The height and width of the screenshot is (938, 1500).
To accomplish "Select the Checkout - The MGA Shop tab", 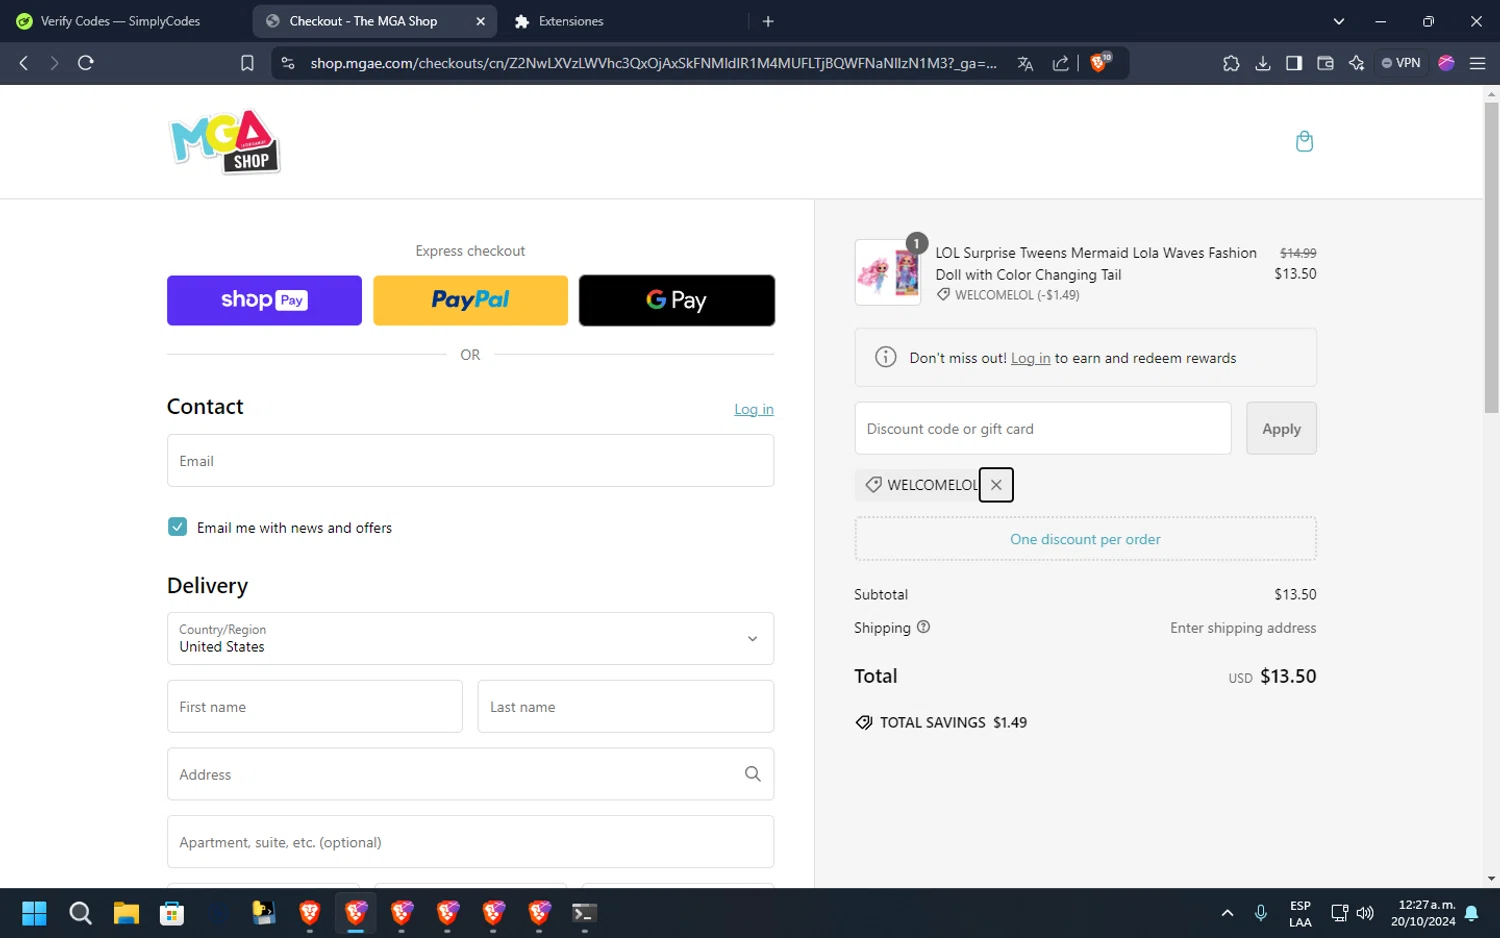I will point(363,21).
